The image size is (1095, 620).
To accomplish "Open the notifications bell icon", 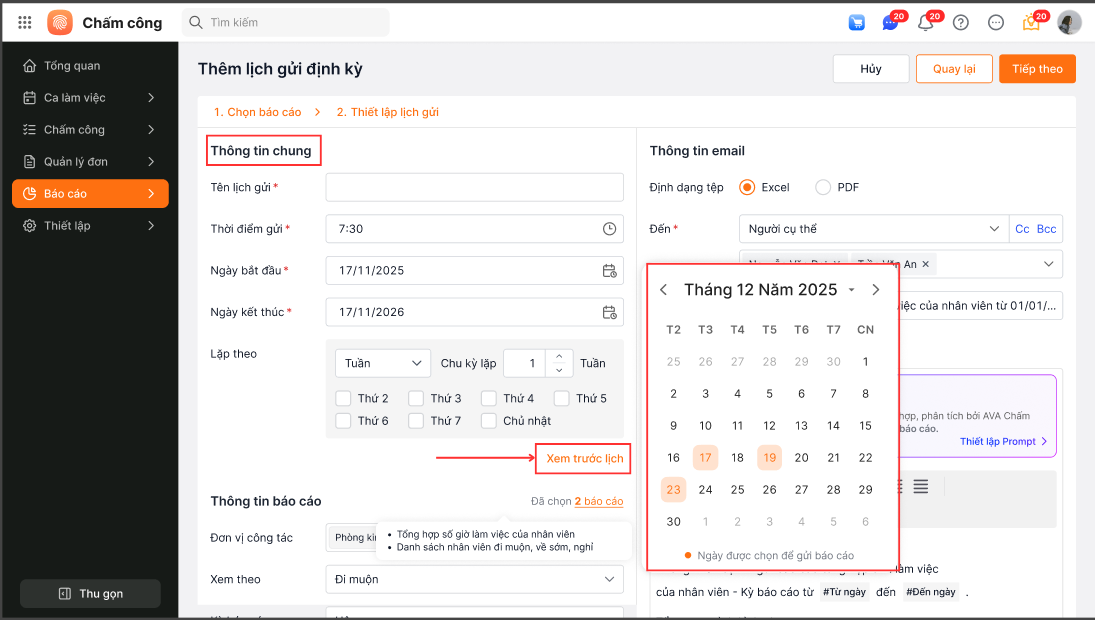I will coord(925,23).
